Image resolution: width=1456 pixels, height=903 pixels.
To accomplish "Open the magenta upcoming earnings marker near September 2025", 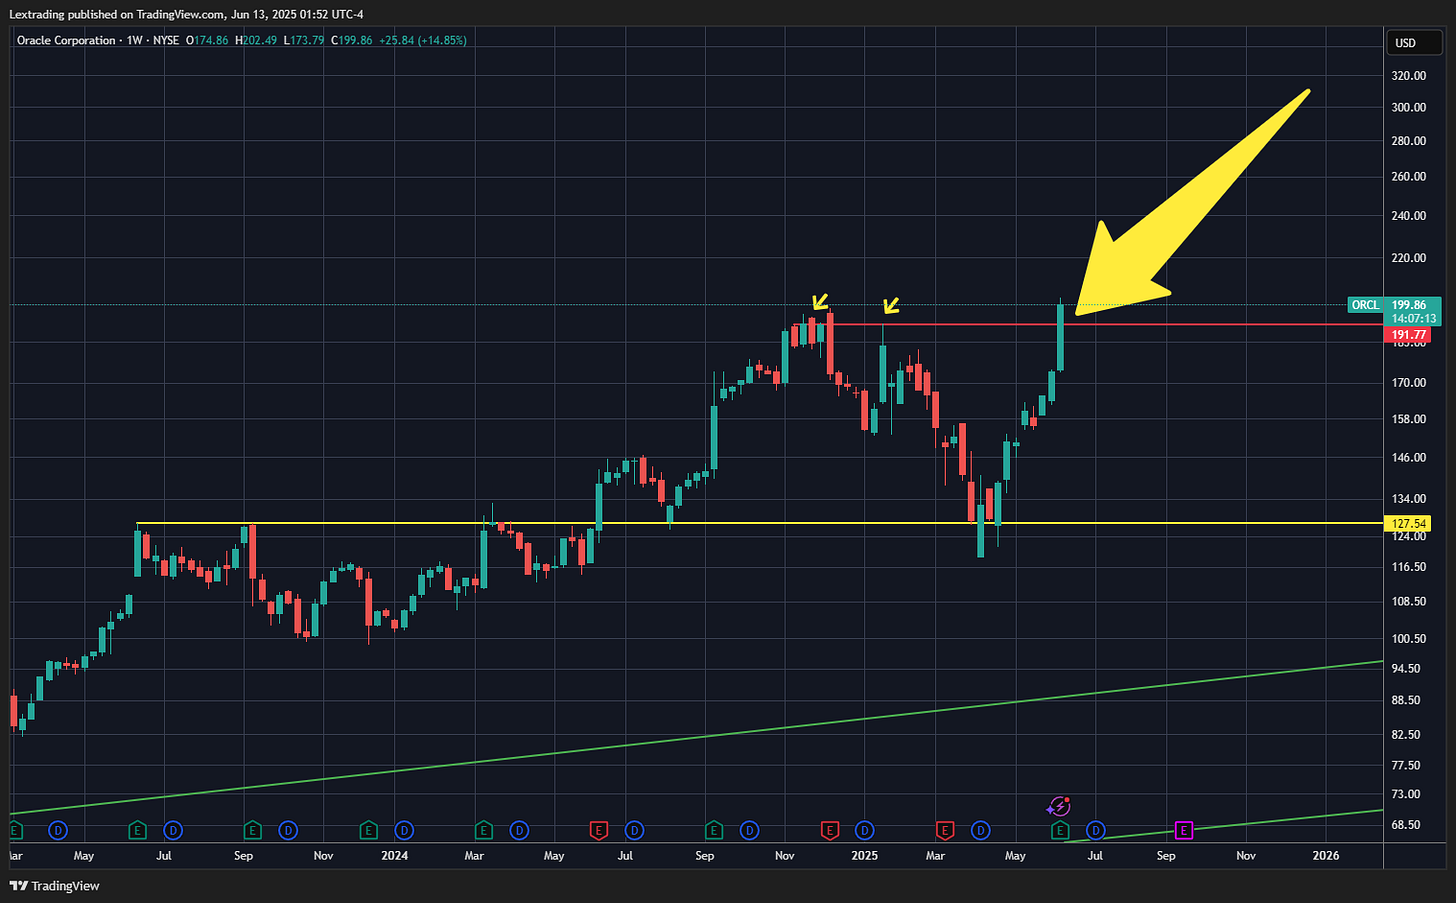I will coord(1184,830).
